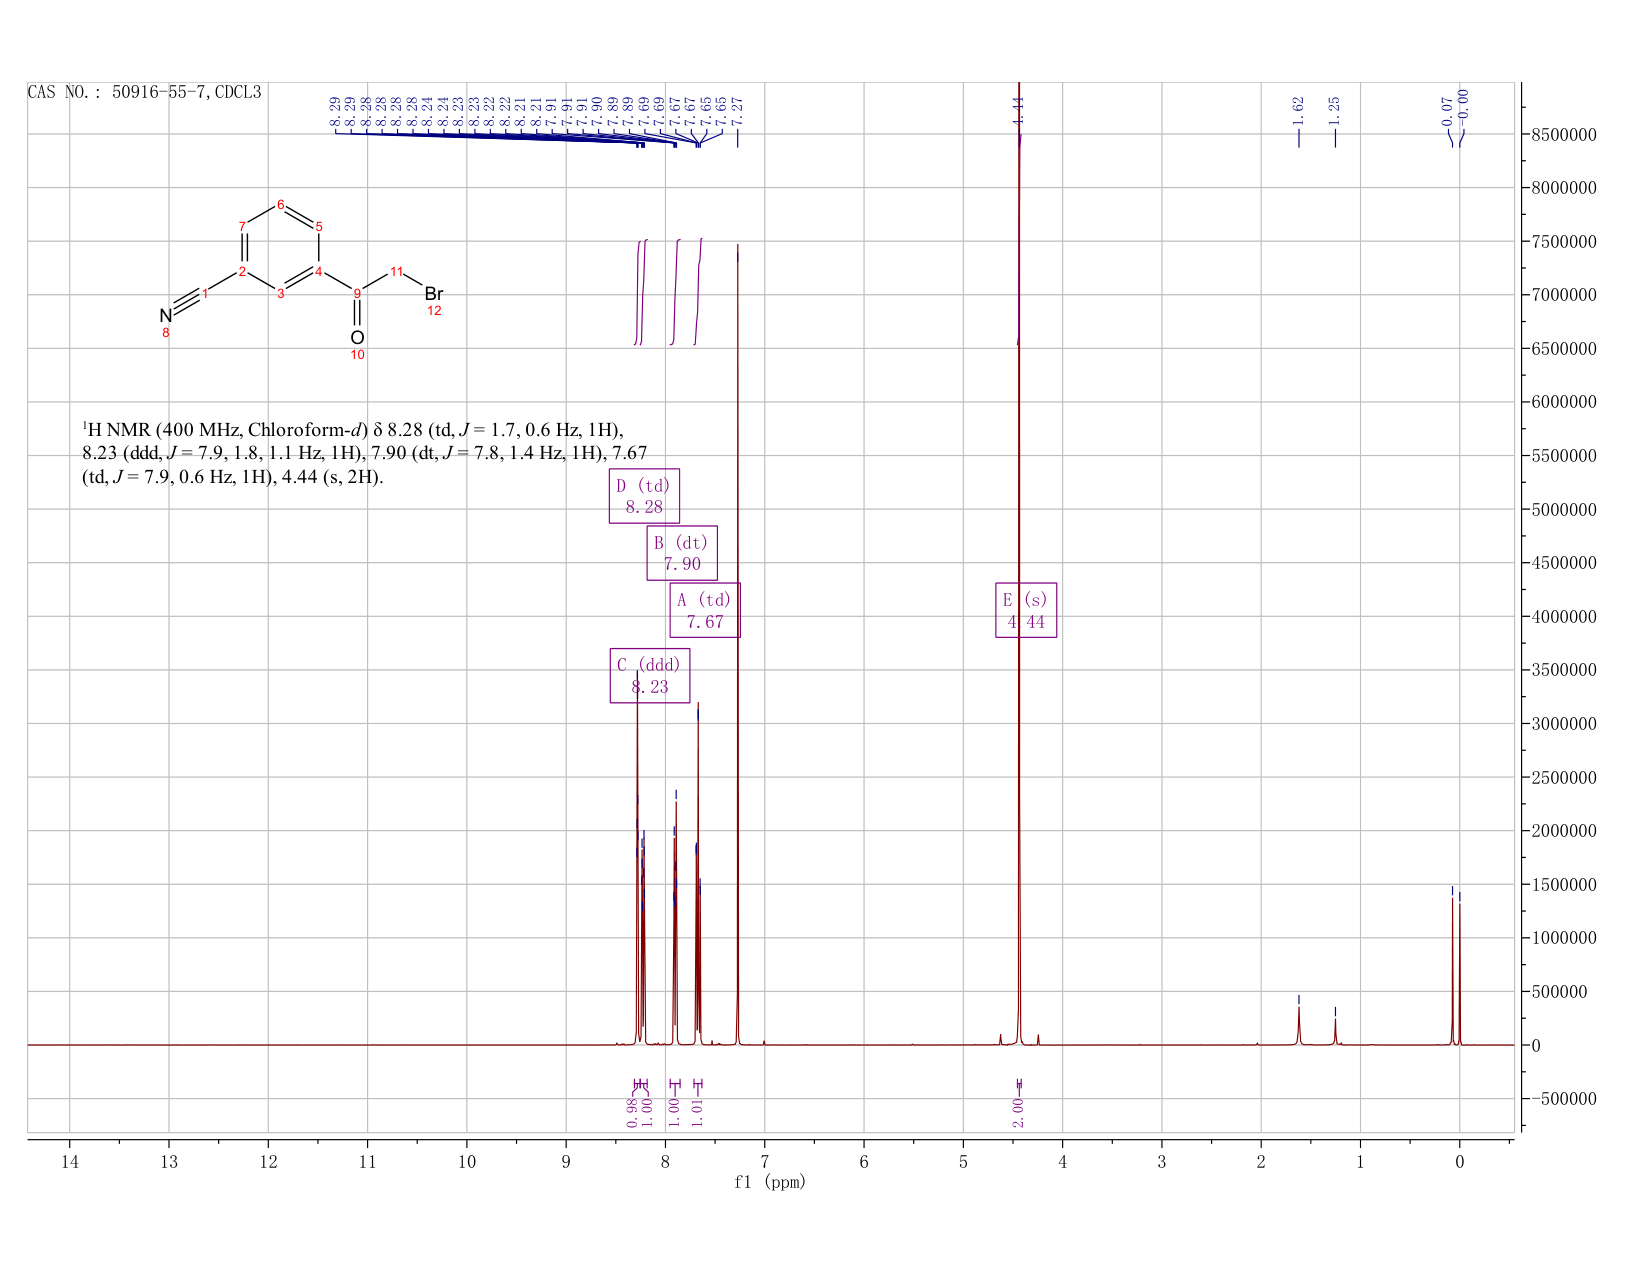Click x-axis tick label 14
The height and width of the screenshot is (1275, 1650).
[69, 1162]
